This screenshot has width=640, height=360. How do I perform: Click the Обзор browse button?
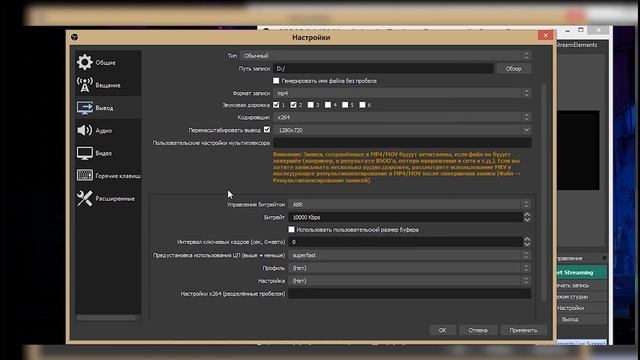tap(513, 69)
